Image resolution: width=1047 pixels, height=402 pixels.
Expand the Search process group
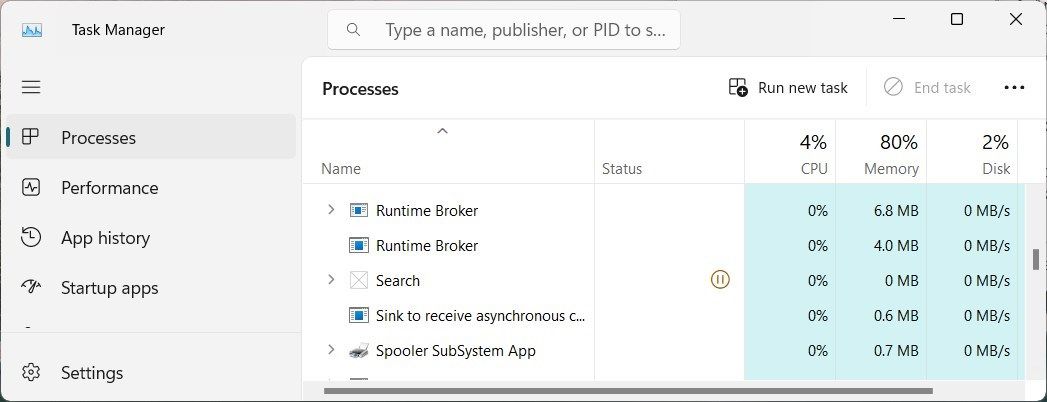(x=331, y=280)
